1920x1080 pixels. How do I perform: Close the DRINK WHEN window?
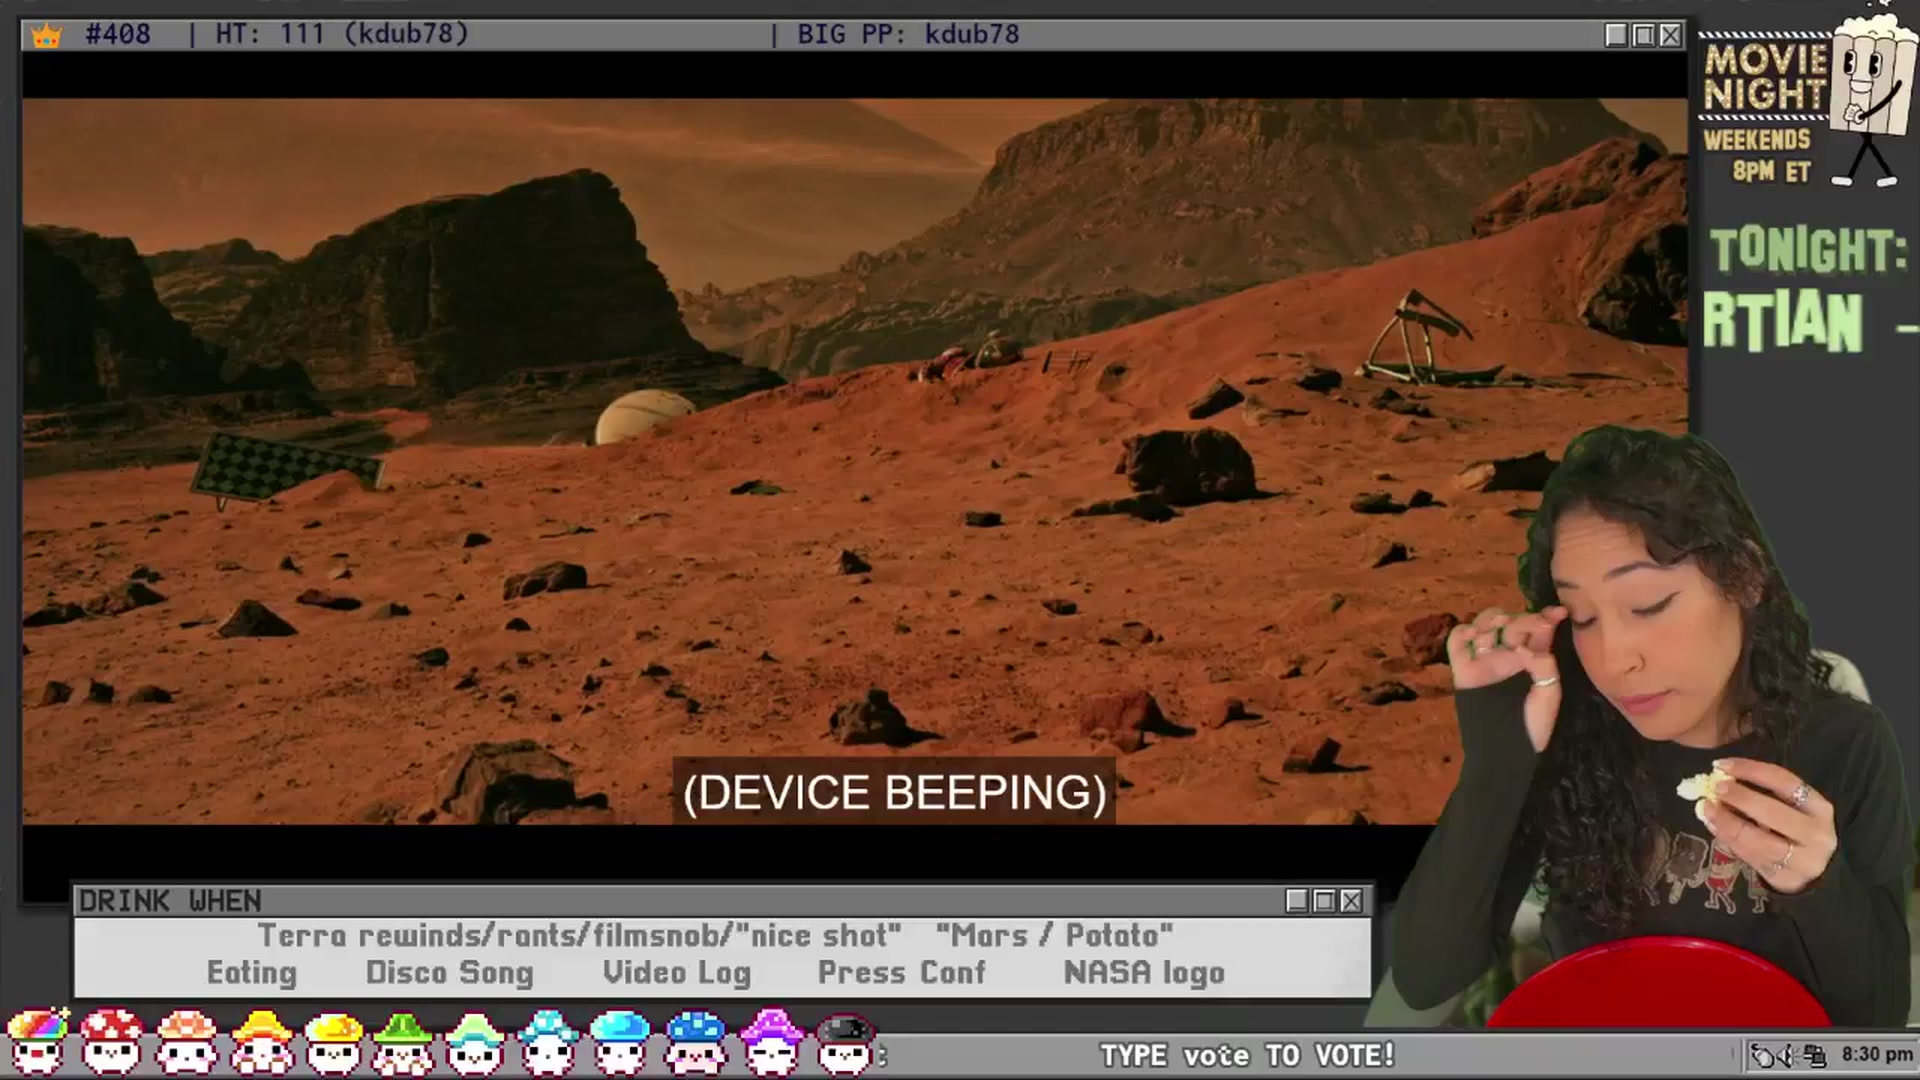[1351, 901]
